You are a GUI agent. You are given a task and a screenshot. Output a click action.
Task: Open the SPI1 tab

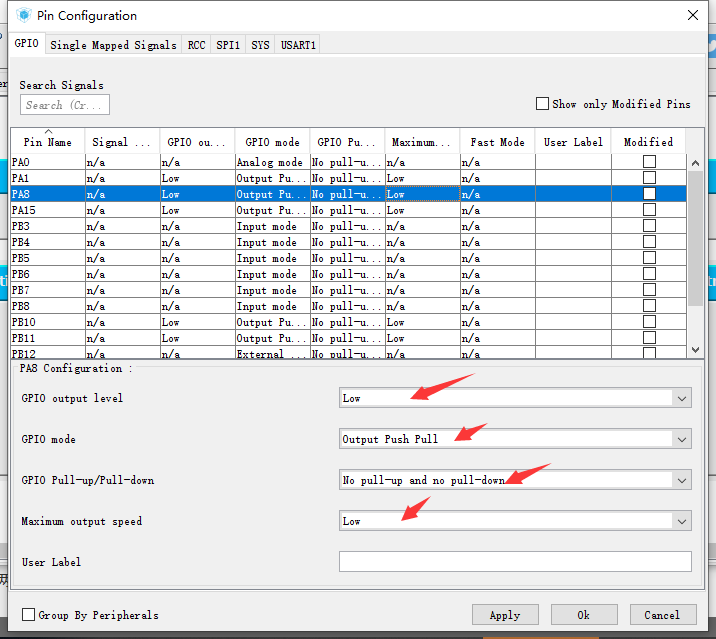pyautogui.click(x=228, y=45)
